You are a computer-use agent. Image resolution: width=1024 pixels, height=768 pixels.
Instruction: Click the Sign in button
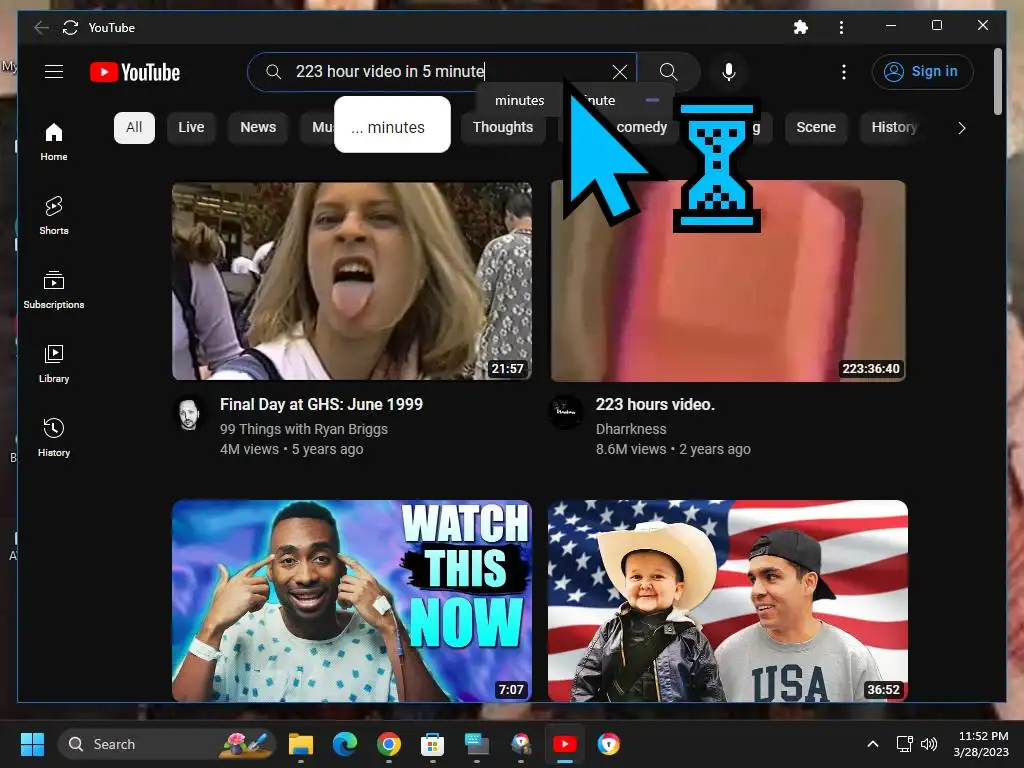(x=922, y=72)
